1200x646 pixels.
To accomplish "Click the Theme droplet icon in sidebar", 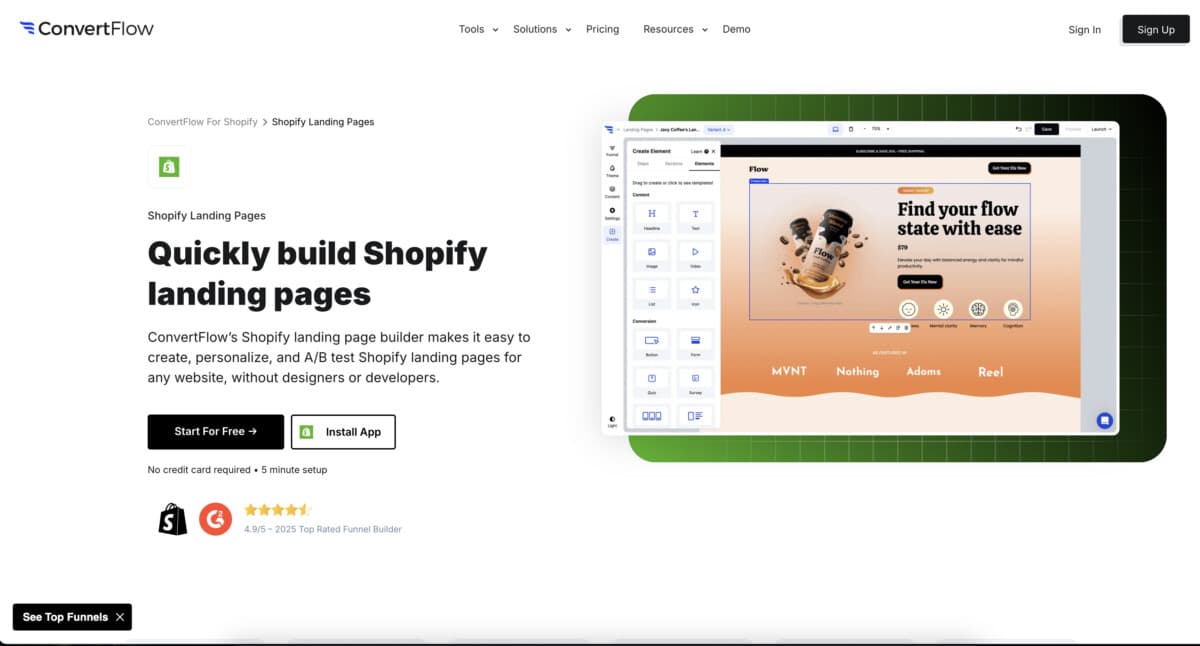I will tap(612, 170).
